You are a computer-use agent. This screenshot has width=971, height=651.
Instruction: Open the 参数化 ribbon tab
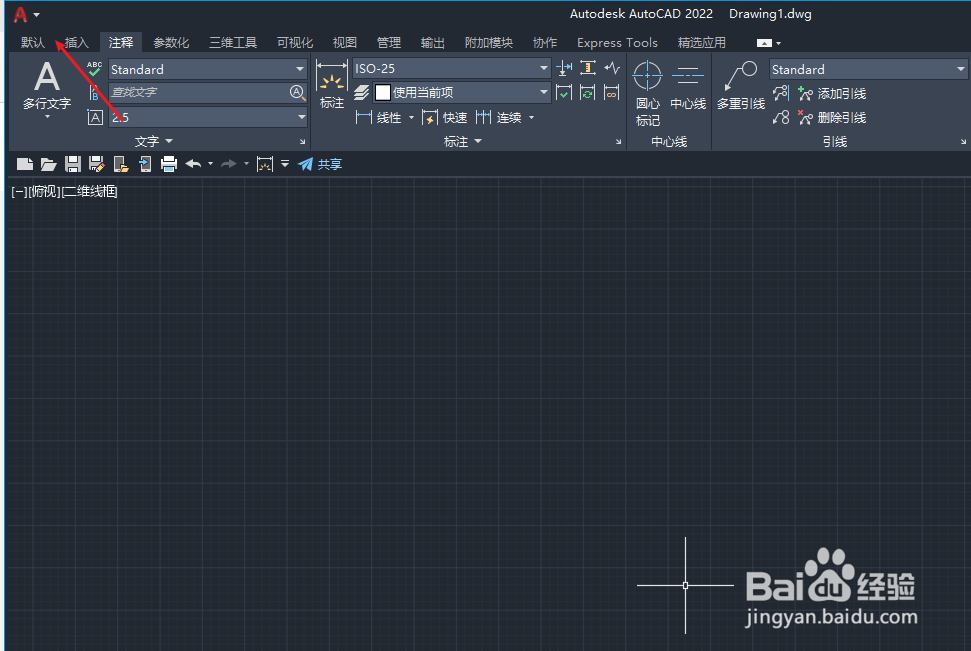tap(171, 42)
